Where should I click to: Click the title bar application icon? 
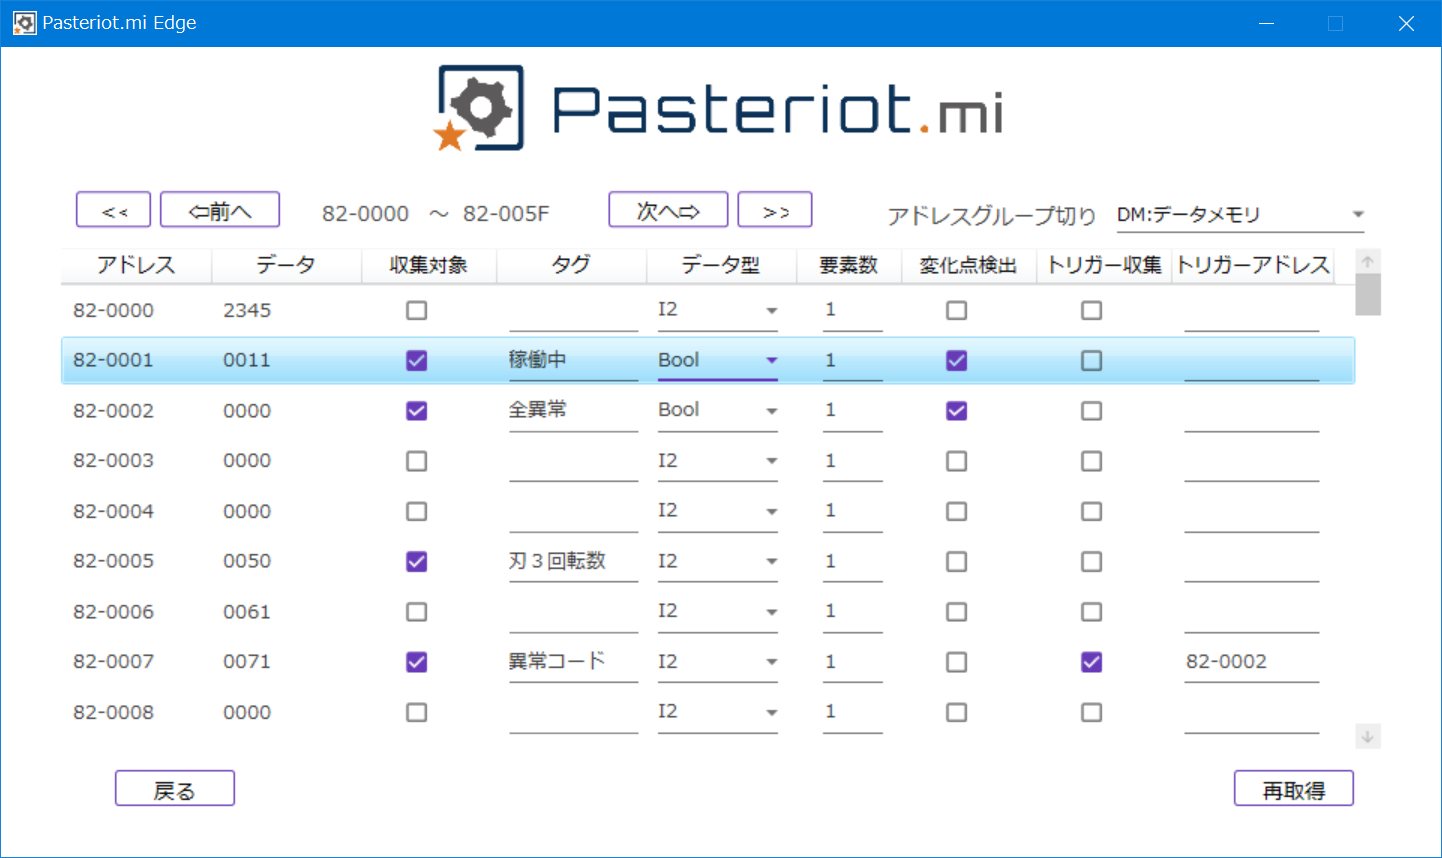tap(24, 23)
